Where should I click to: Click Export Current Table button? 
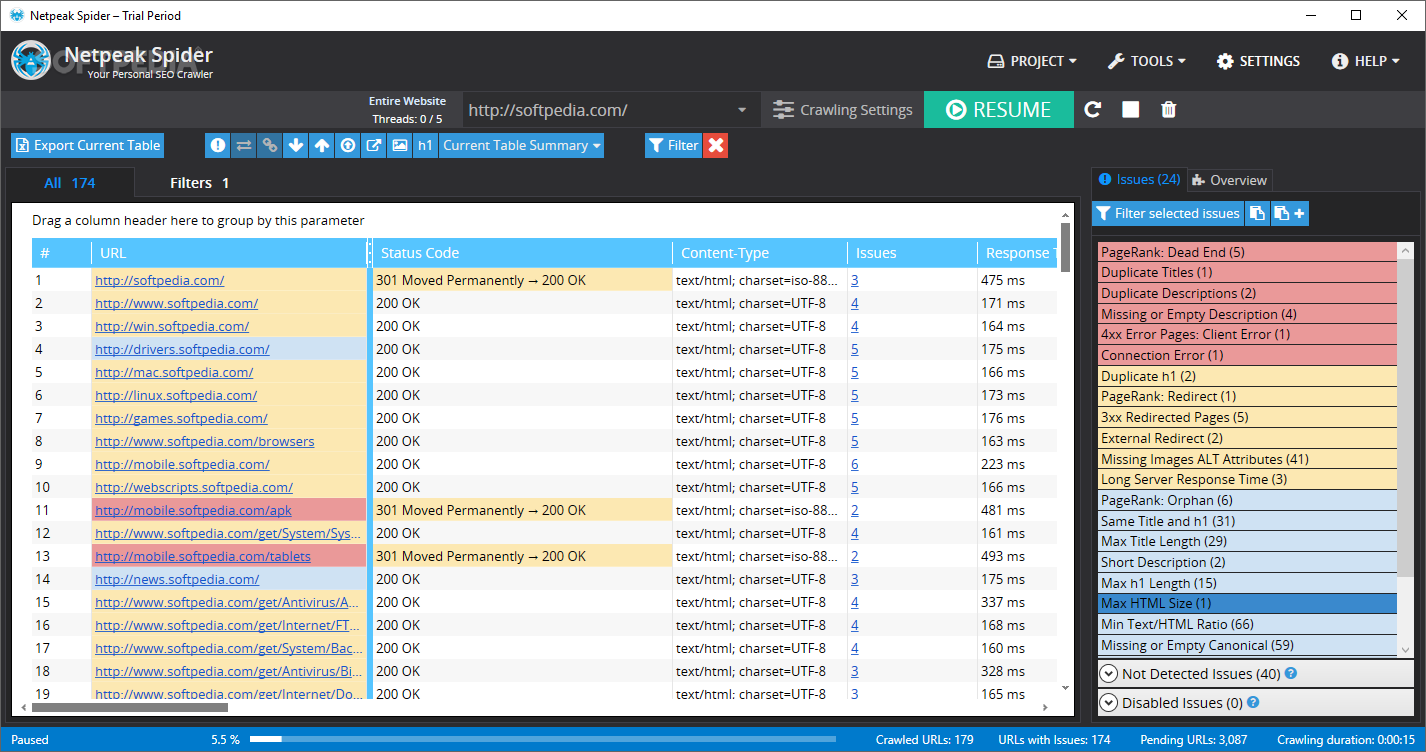(x=87, y=145)
